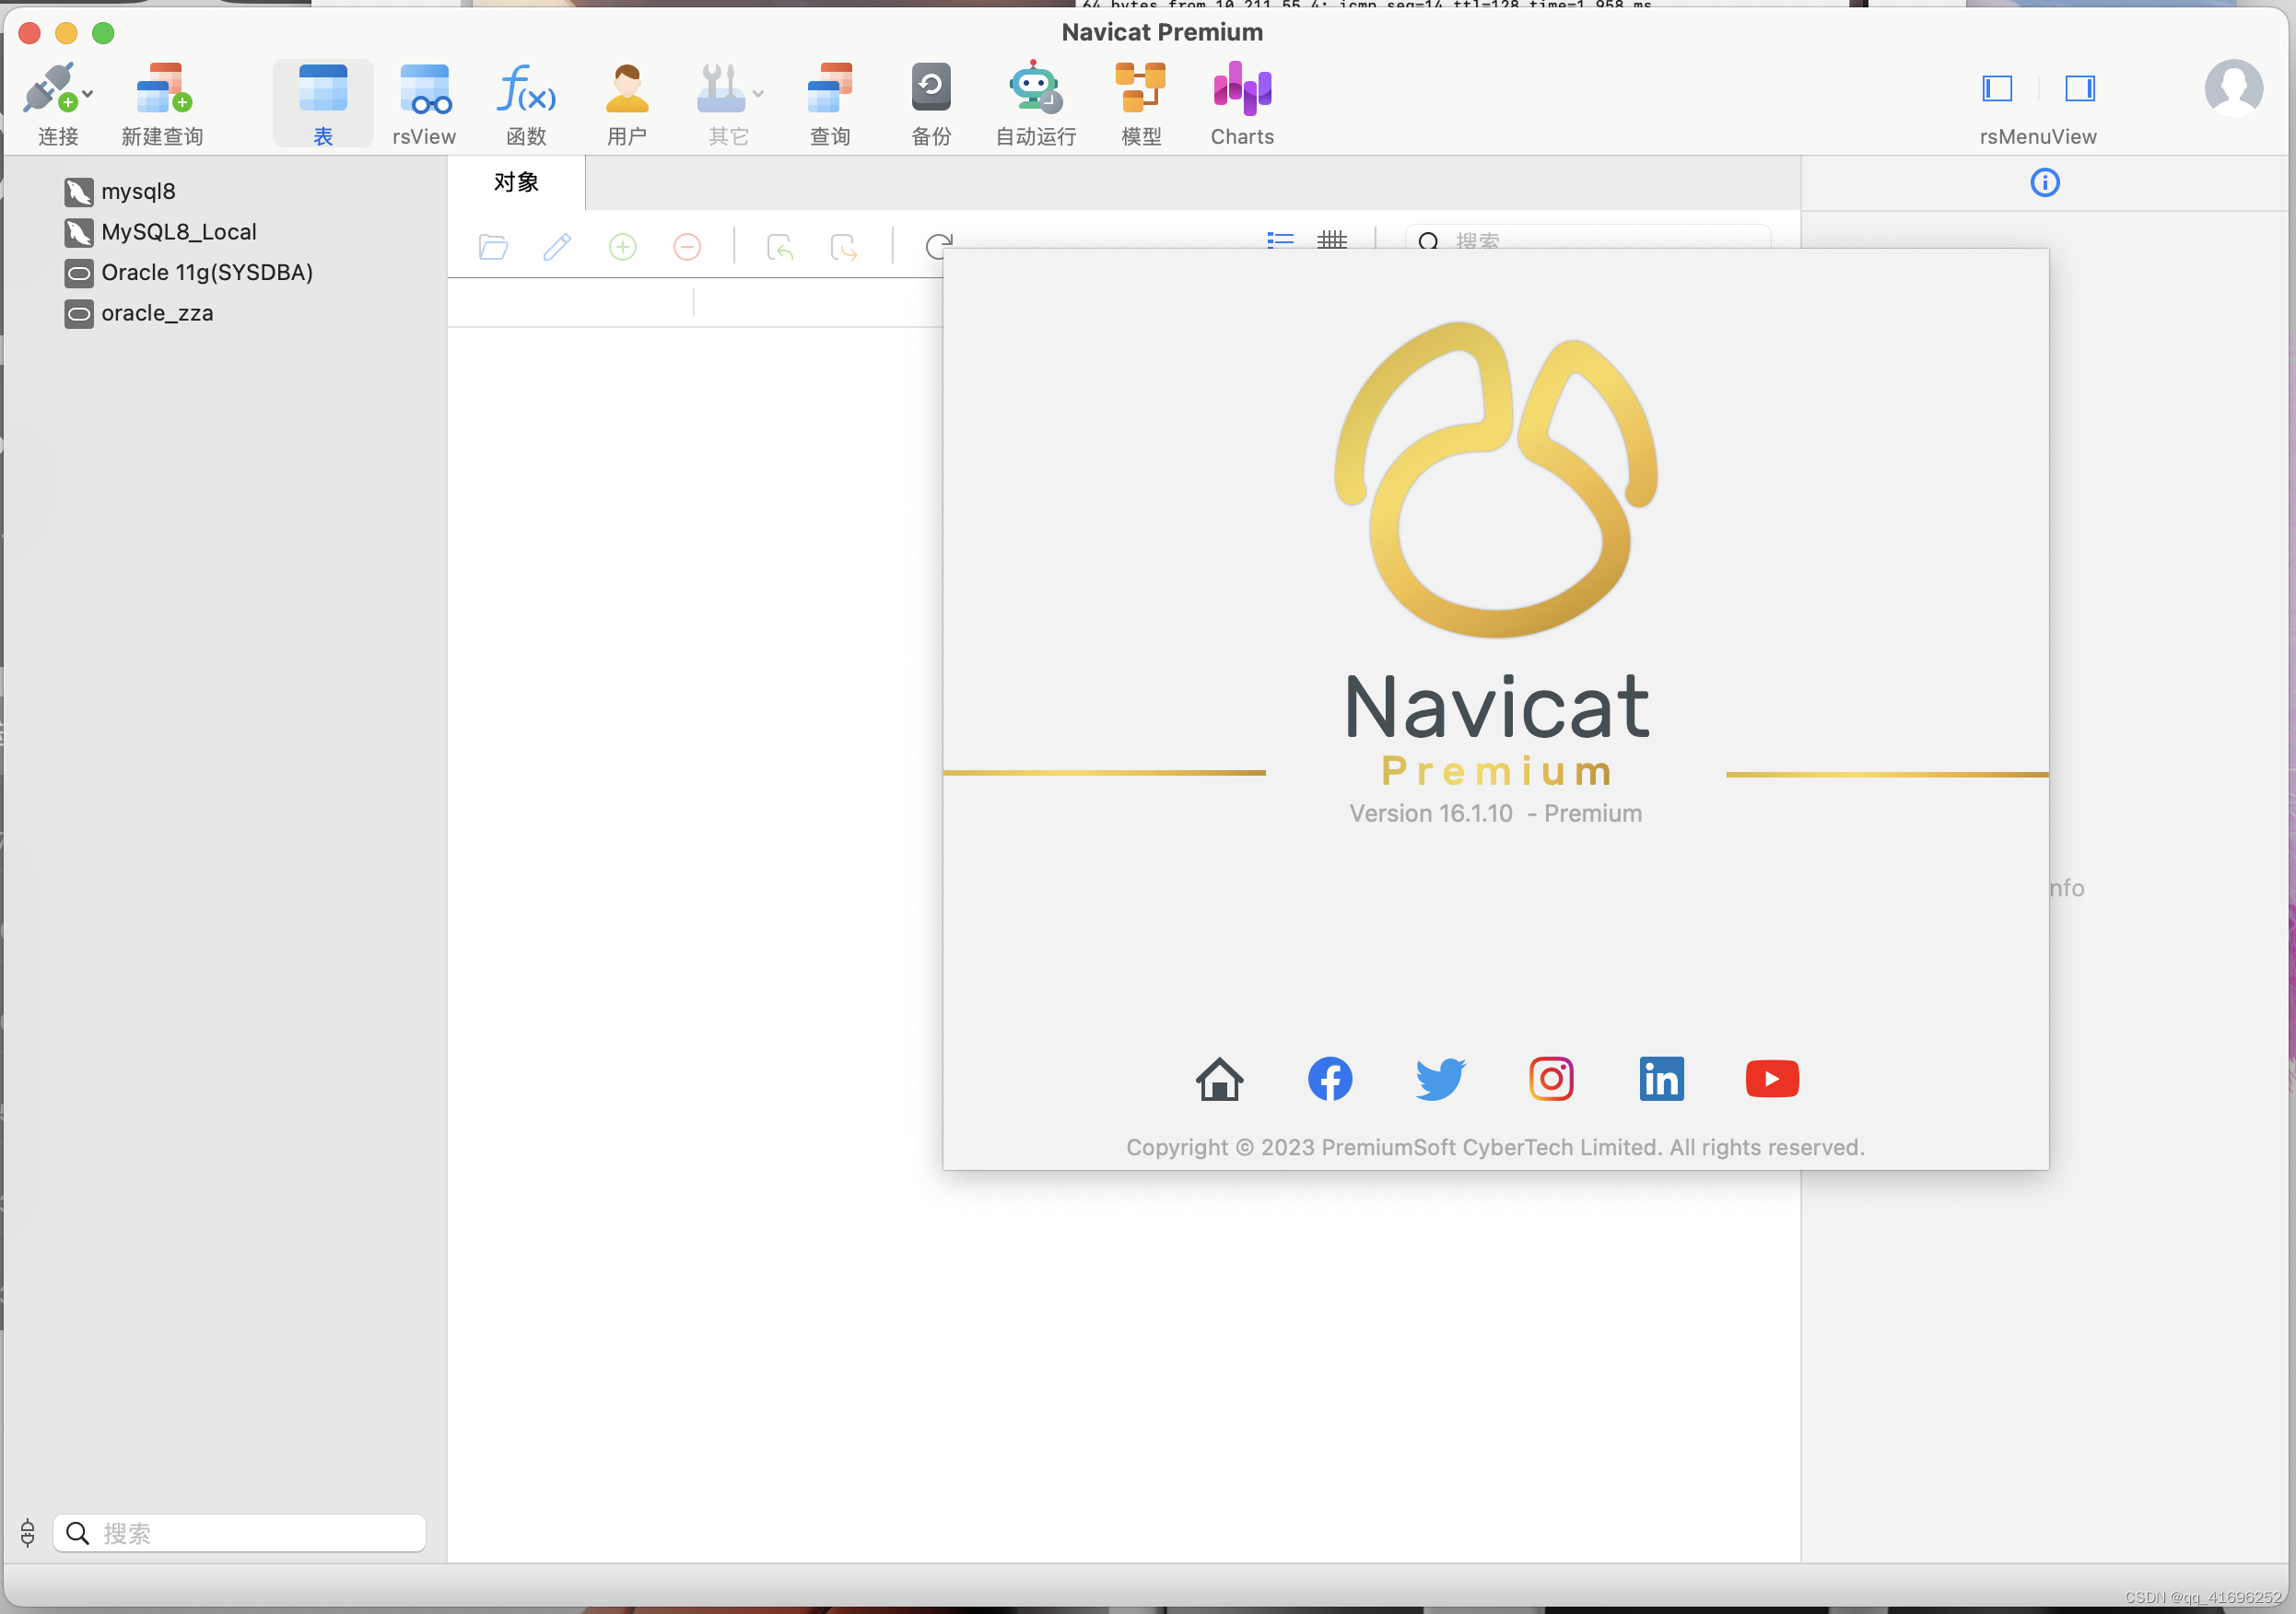The width and height of the screenshot is (2296, 1614).
Task: Focus the connection search field at bottom
Action: coord(239,1532)
